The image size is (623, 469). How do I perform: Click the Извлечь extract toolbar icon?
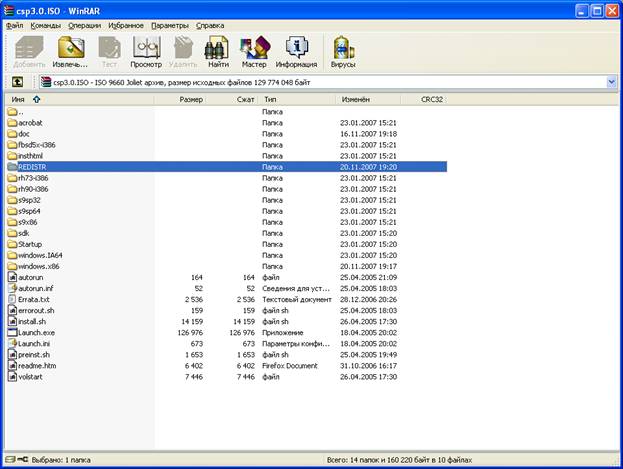70,52
